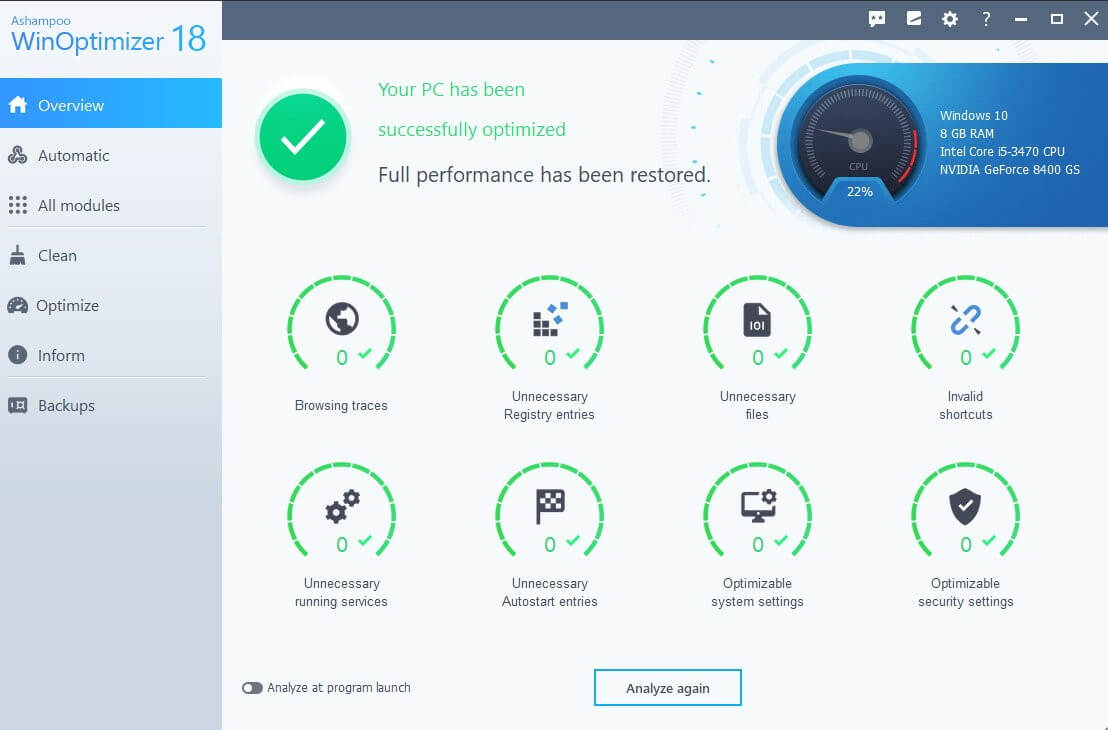This screenshot has width=1108, height=730.
Task: Open Unnecessary Autostart entries flag icon
Action: point(549,506)
